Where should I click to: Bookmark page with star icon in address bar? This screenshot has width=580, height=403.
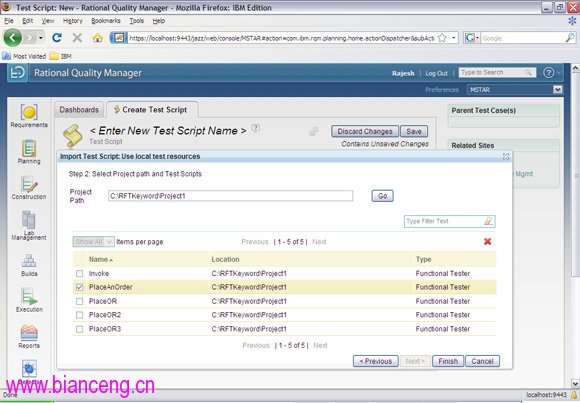coord(442,38)
